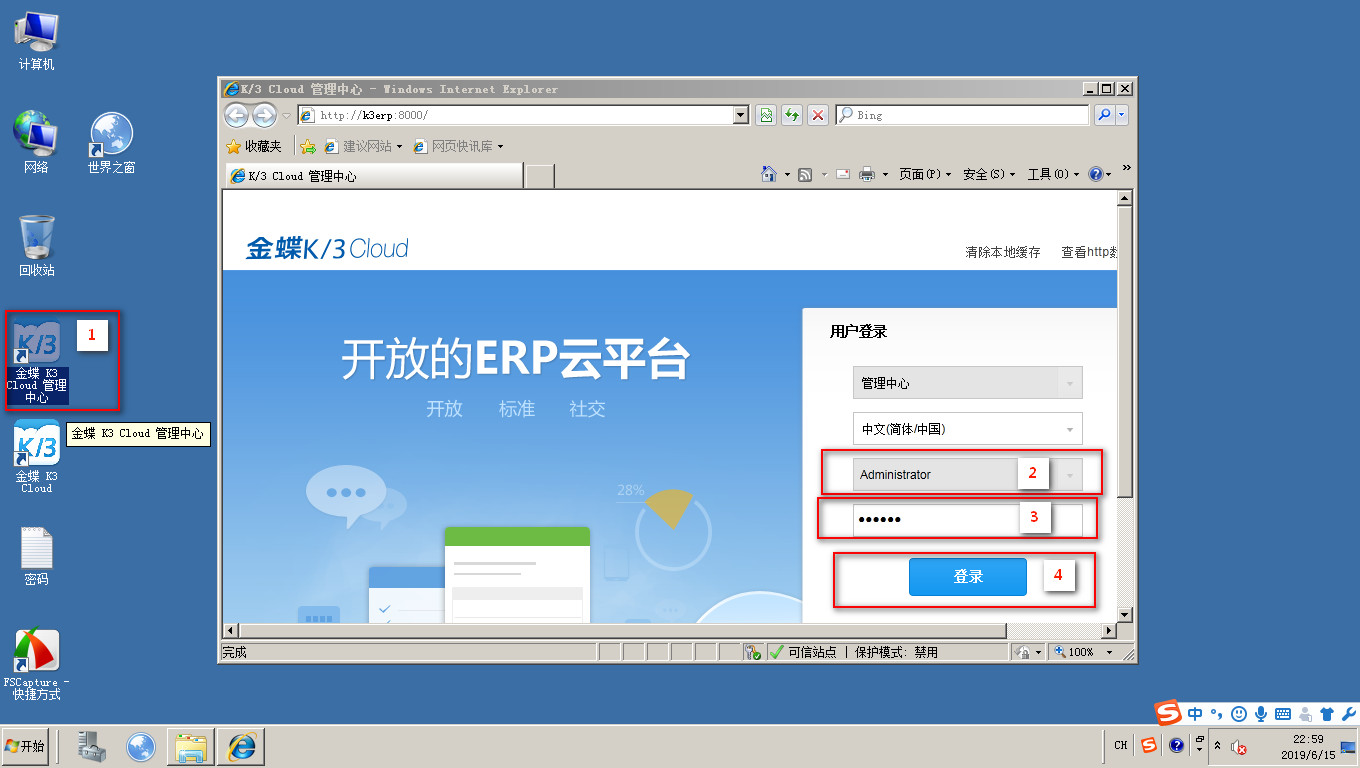Click the Home icon in IE command bar
This screenshot has width=1360, height=768.
pos(769,174)
